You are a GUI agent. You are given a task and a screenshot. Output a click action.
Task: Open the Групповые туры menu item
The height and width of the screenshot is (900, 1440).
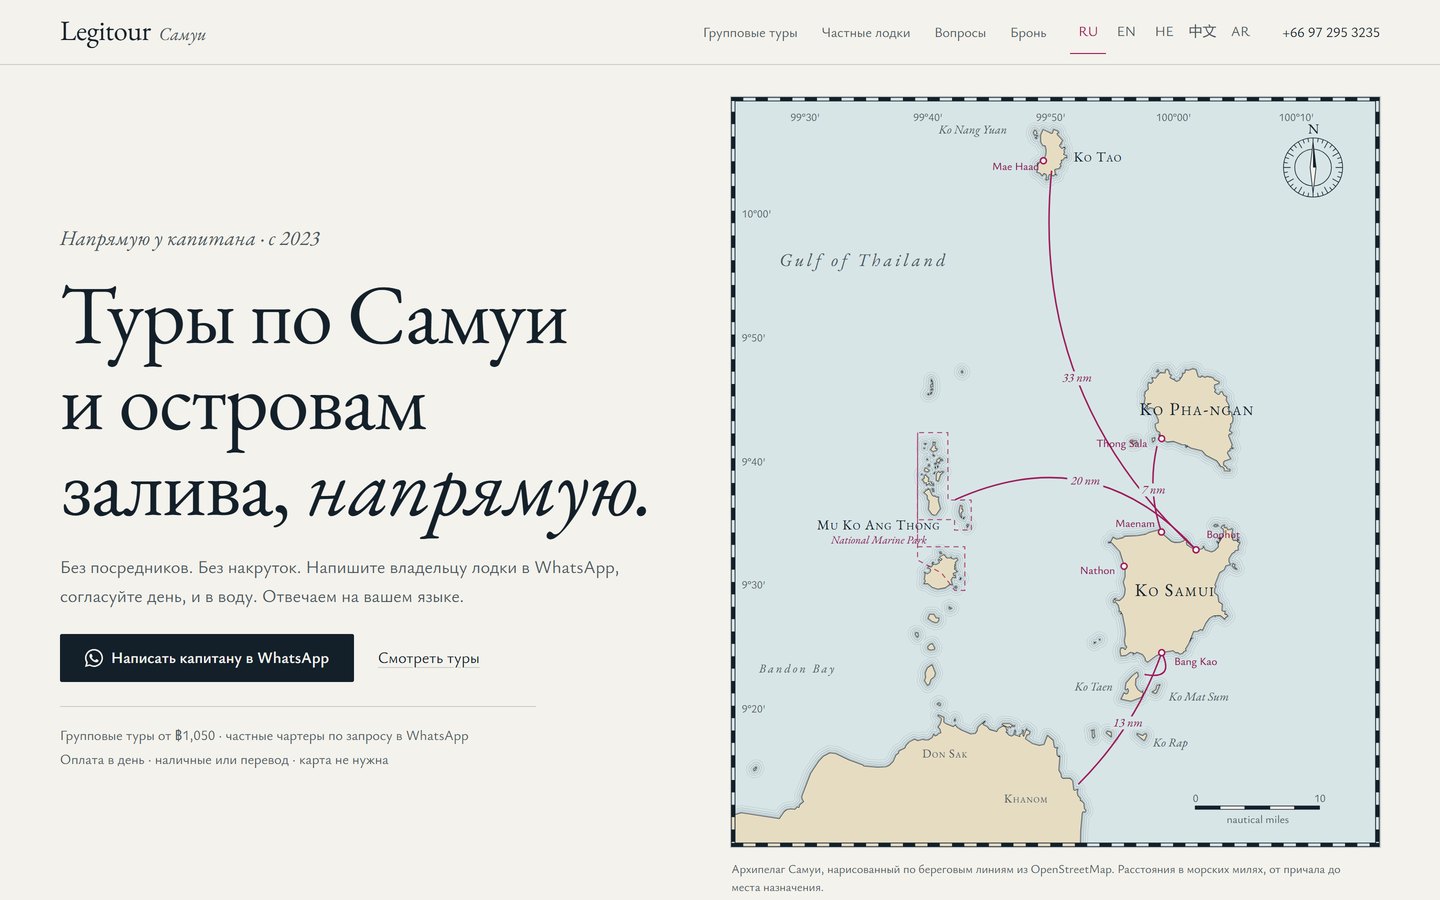[x=750, y=33]
